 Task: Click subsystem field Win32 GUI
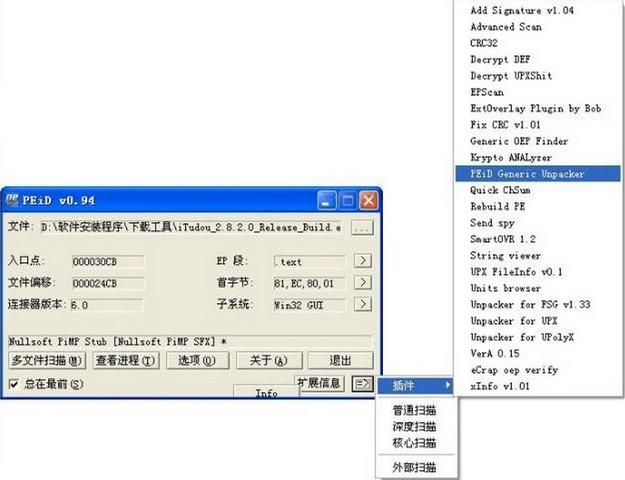(310, 305)
